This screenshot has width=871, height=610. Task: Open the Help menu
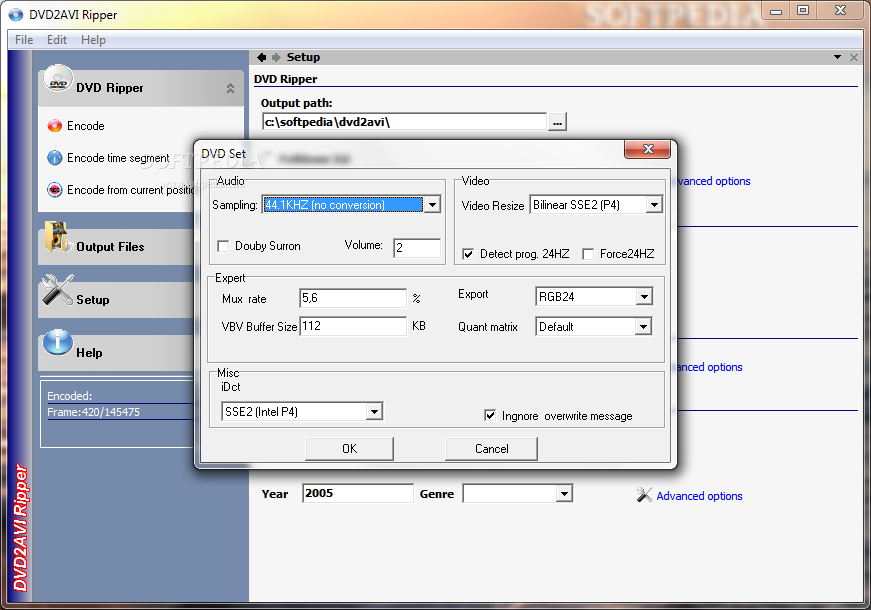(x=93, y=40)
